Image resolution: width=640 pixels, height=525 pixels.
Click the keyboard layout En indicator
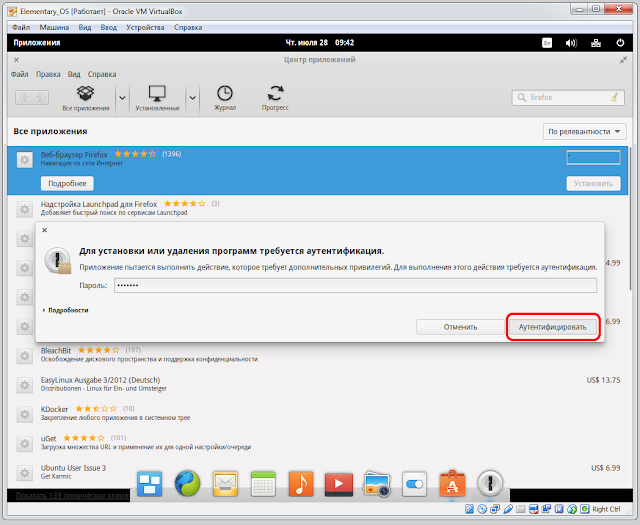tap(547, 43)
